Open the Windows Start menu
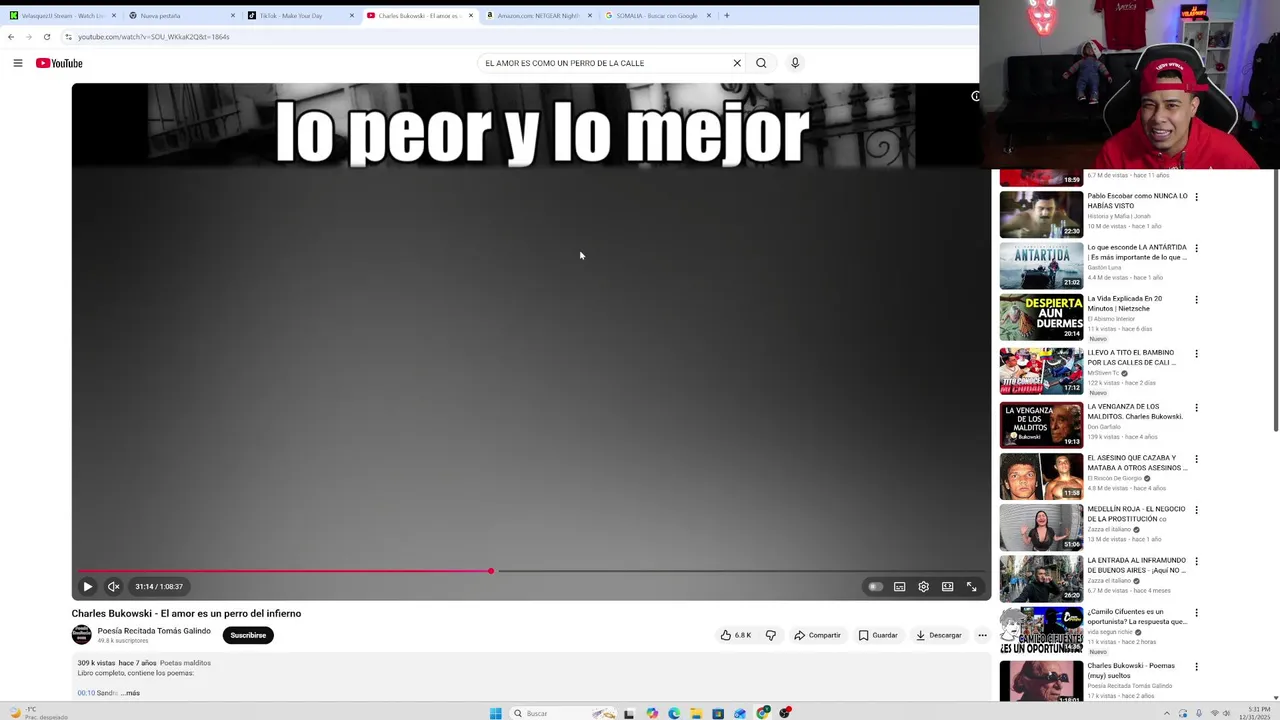This screenshot has height=720, width=1280. point(495,713)
